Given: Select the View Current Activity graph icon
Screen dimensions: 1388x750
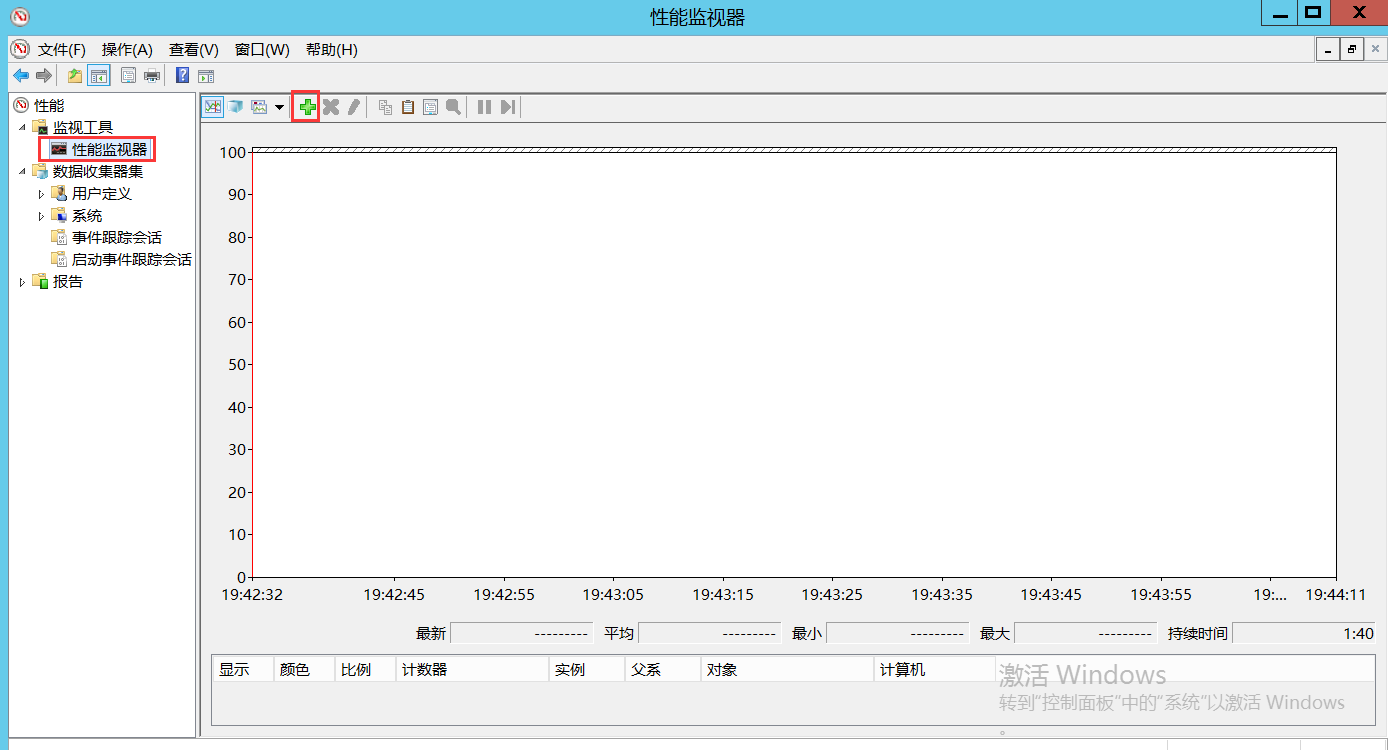Looking at the screenshot, I should (213, 107).
